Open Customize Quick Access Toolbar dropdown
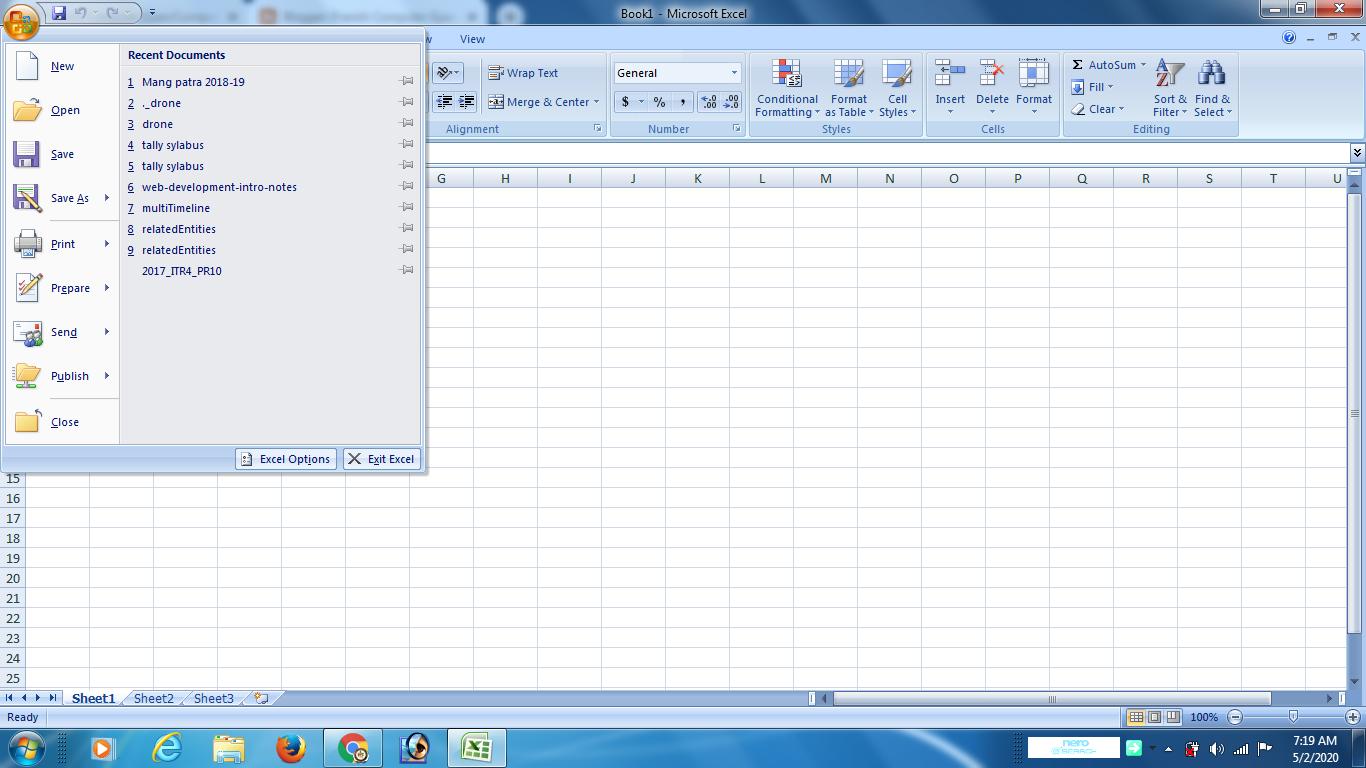This screenshot has height=768, width=1366. point(152,13)
